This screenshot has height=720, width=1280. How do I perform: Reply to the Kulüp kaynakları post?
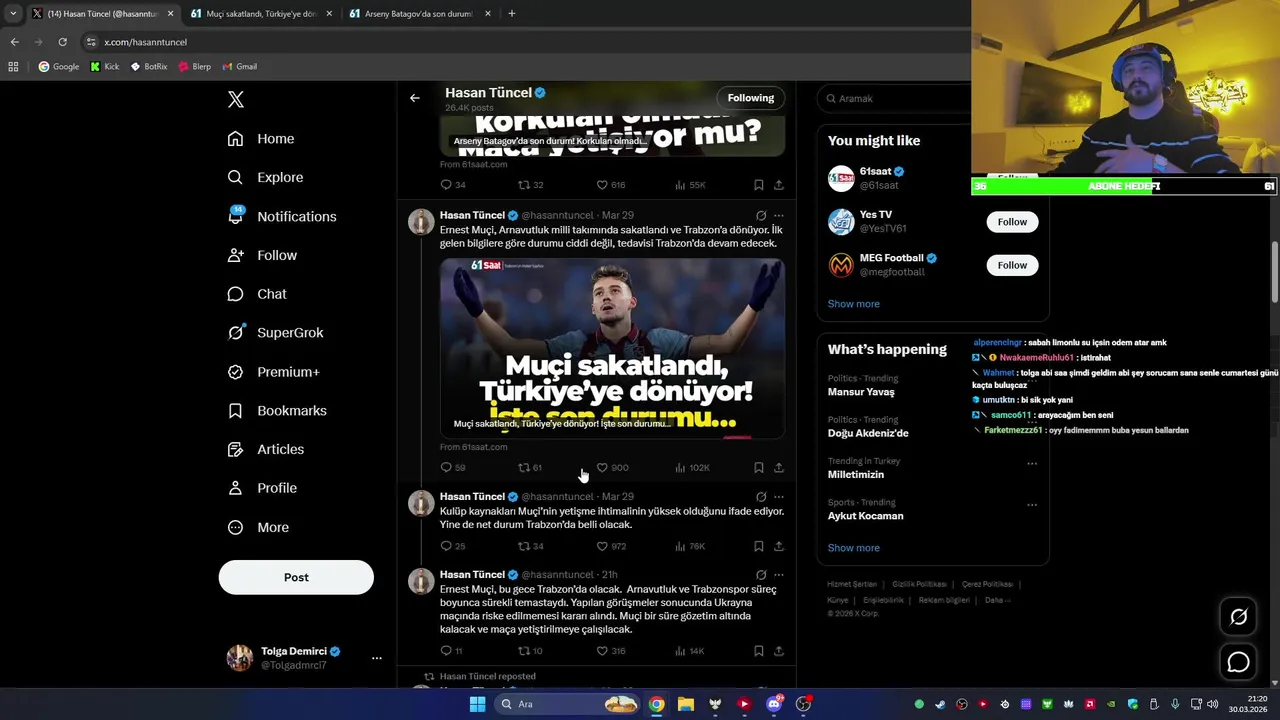[452, 546]
